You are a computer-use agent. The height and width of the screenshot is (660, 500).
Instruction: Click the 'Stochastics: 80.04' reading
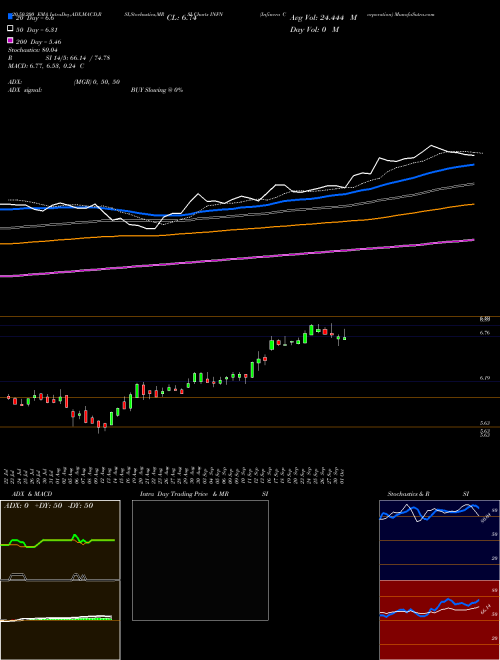point(32,50)
